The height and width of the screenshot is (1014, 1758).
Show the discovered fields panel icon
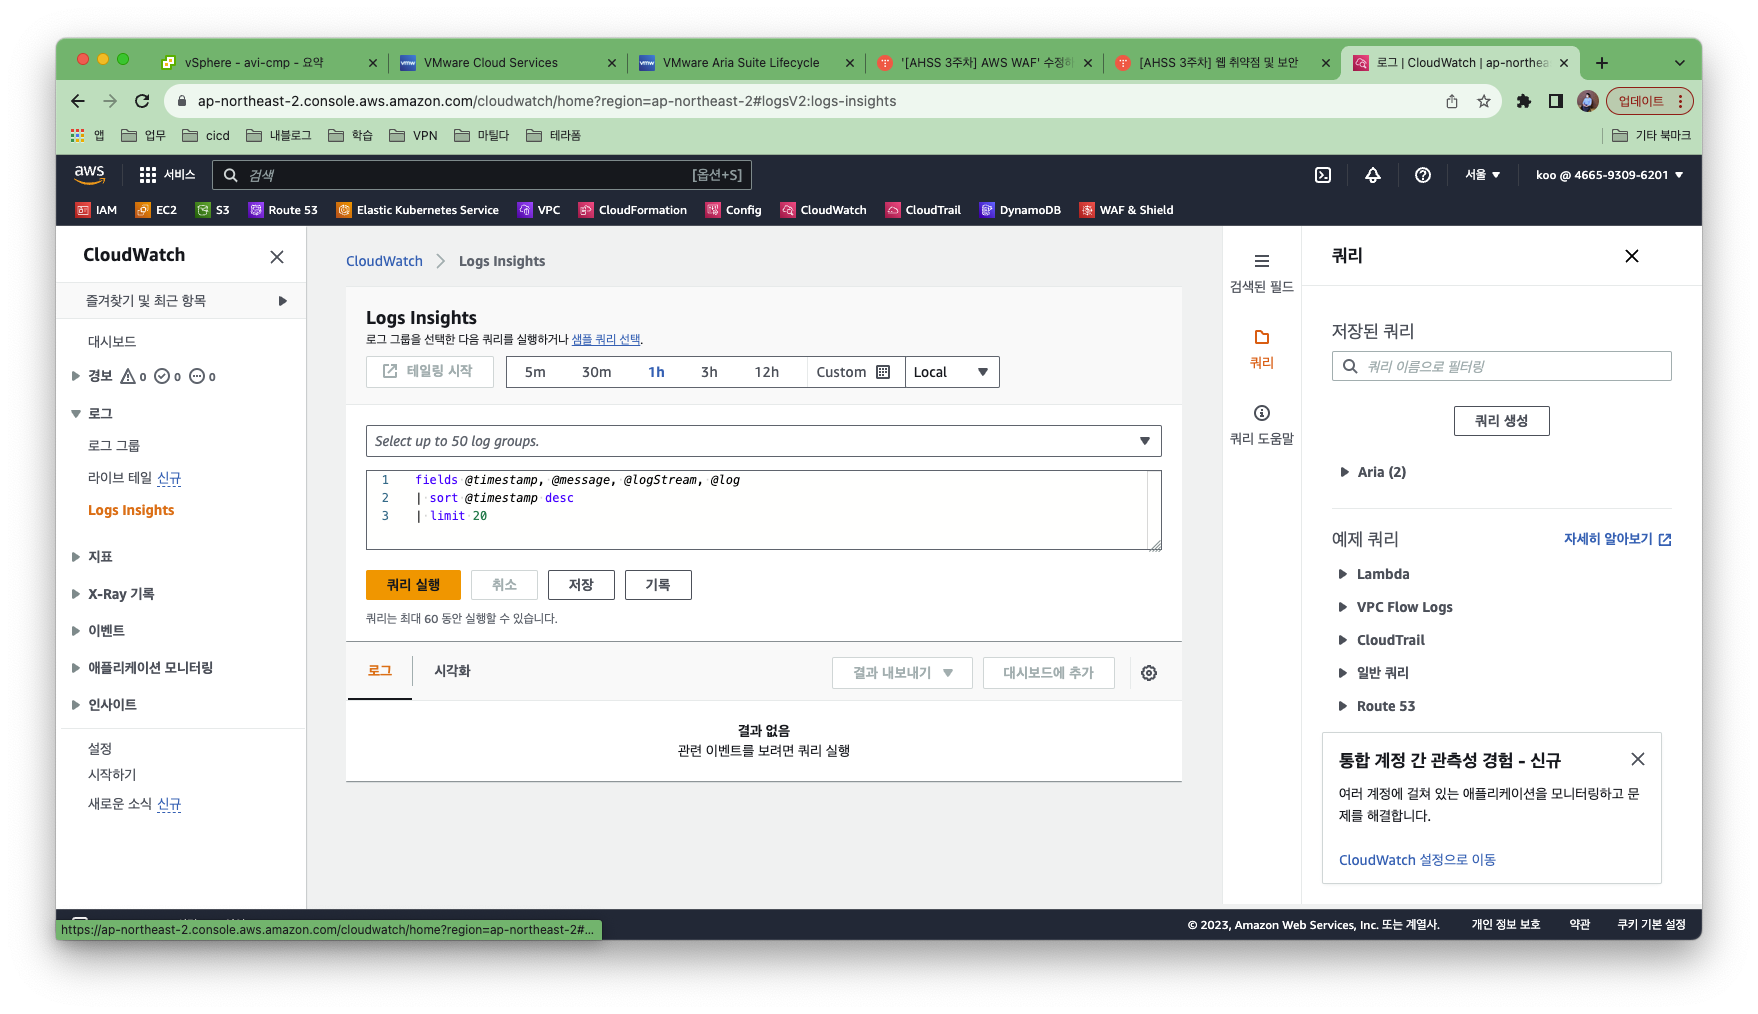click(1262, 261)
